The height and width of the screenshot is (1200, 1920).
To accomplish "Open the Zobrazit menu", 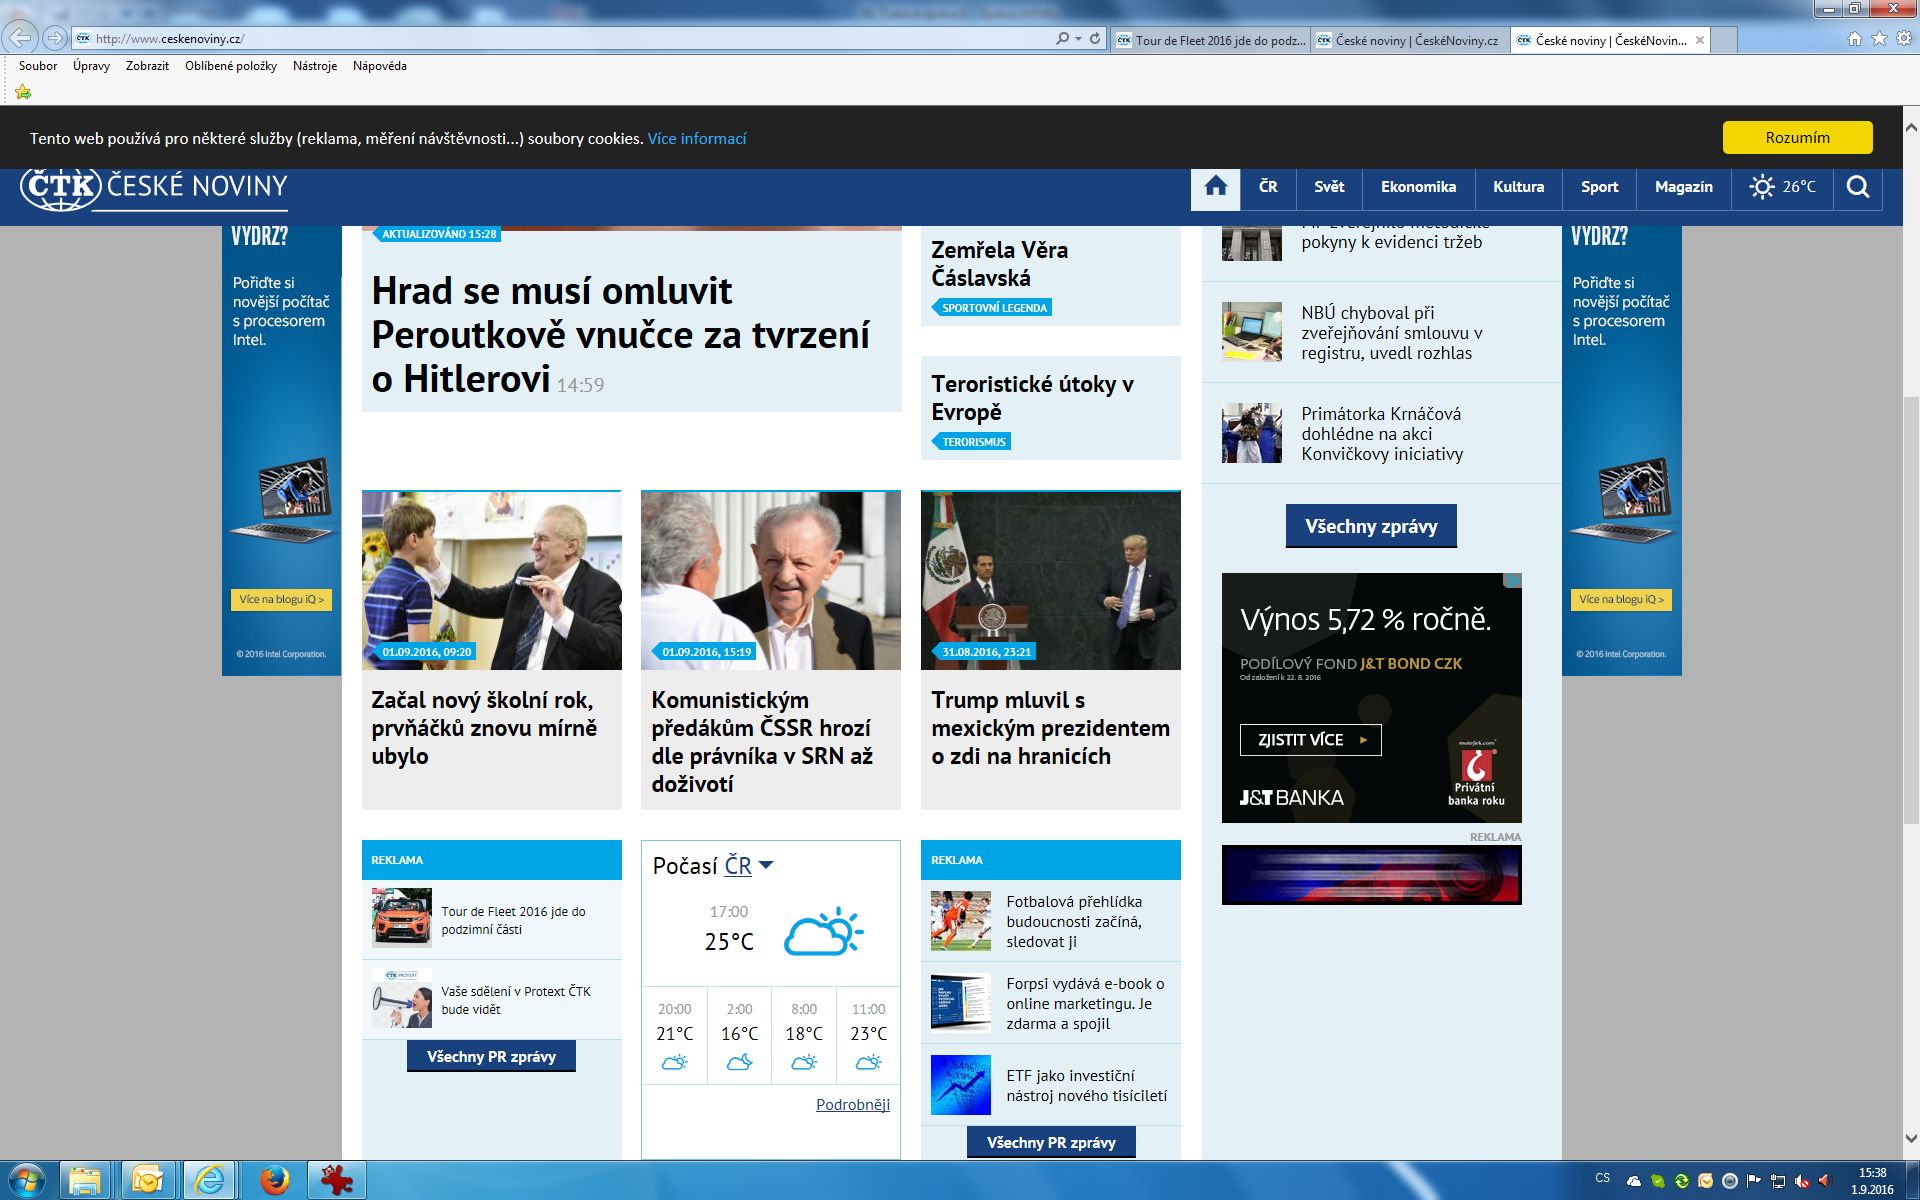I will (147, 66).
